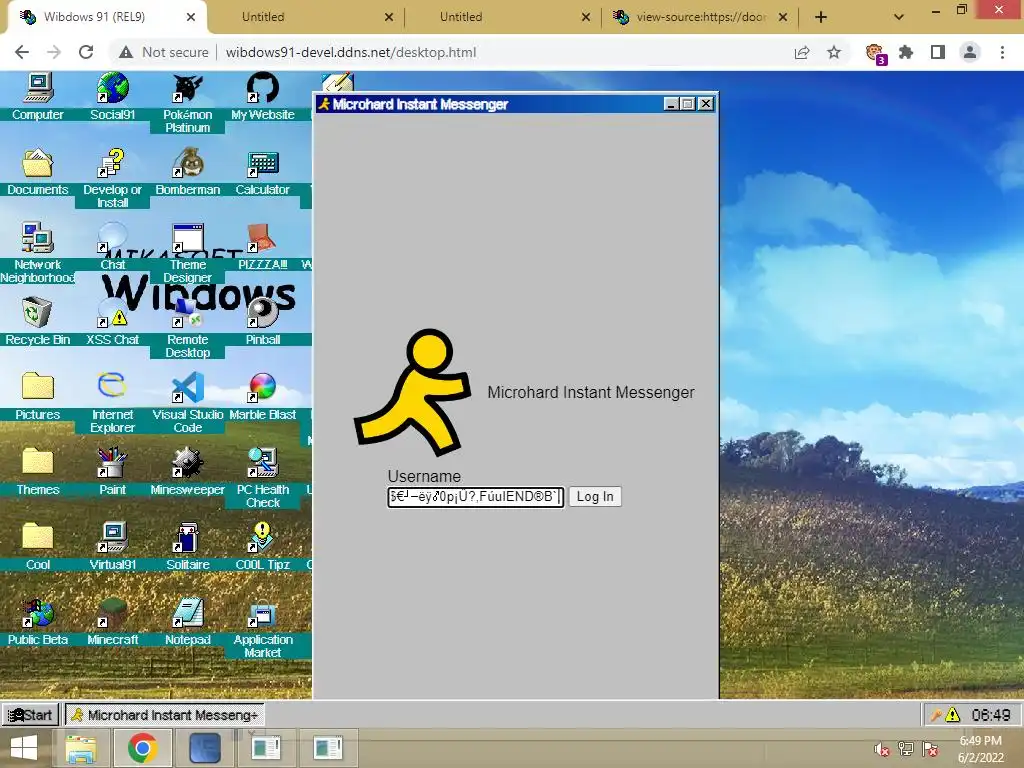Switch to the second Untitled tab
The width and height of the screenshot is (1024, 768).
coord(502,17)
